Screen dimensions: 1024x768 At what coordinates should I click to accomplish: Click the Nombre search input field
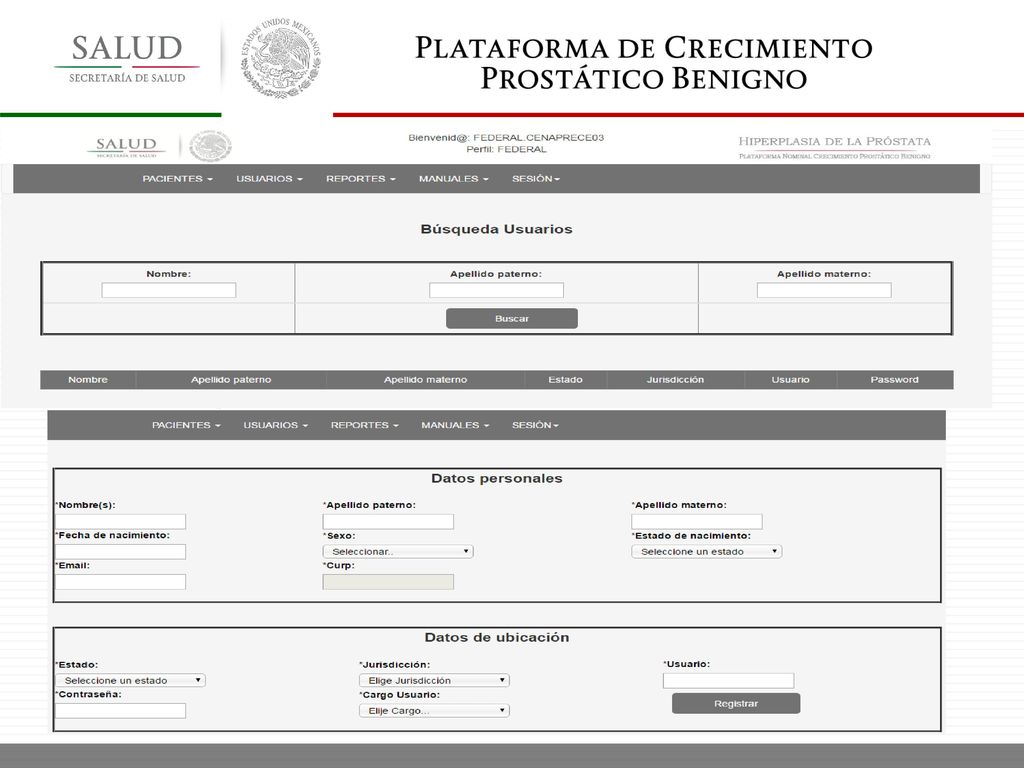tap(168, 291)
